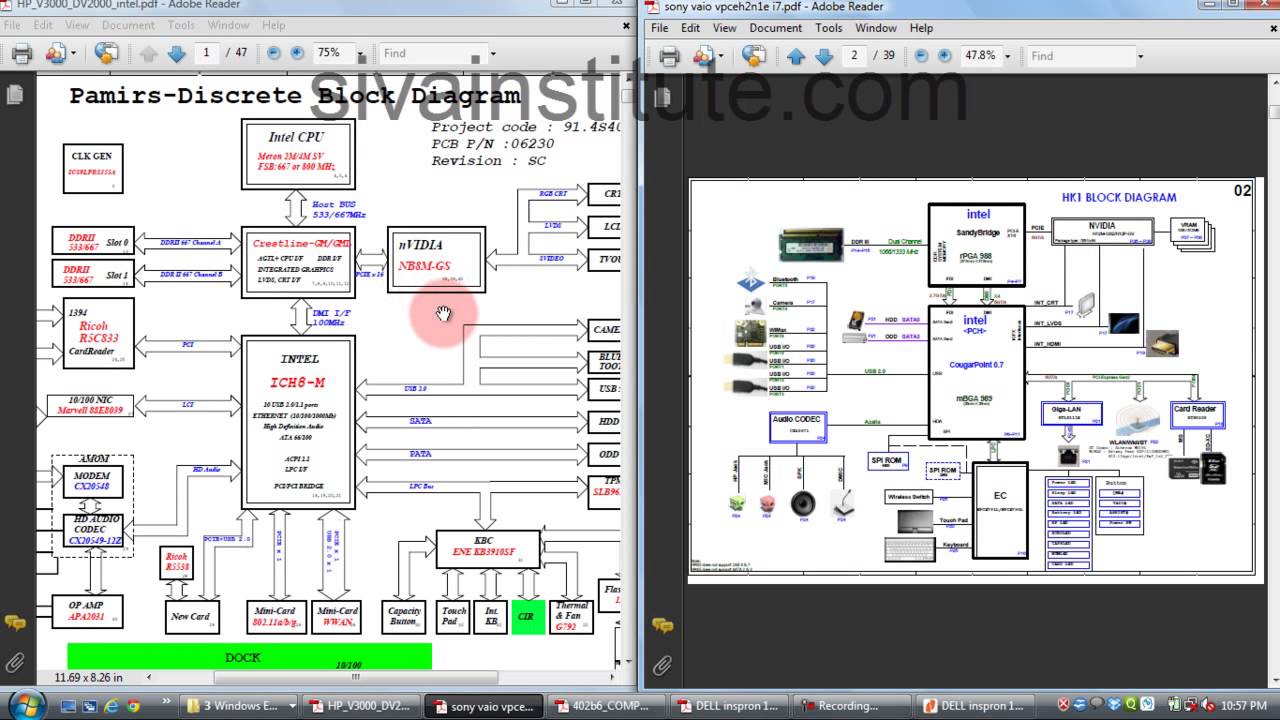Go to the next page in the HP_V3000 window
1280x720 pixels.
coord(176,53)
